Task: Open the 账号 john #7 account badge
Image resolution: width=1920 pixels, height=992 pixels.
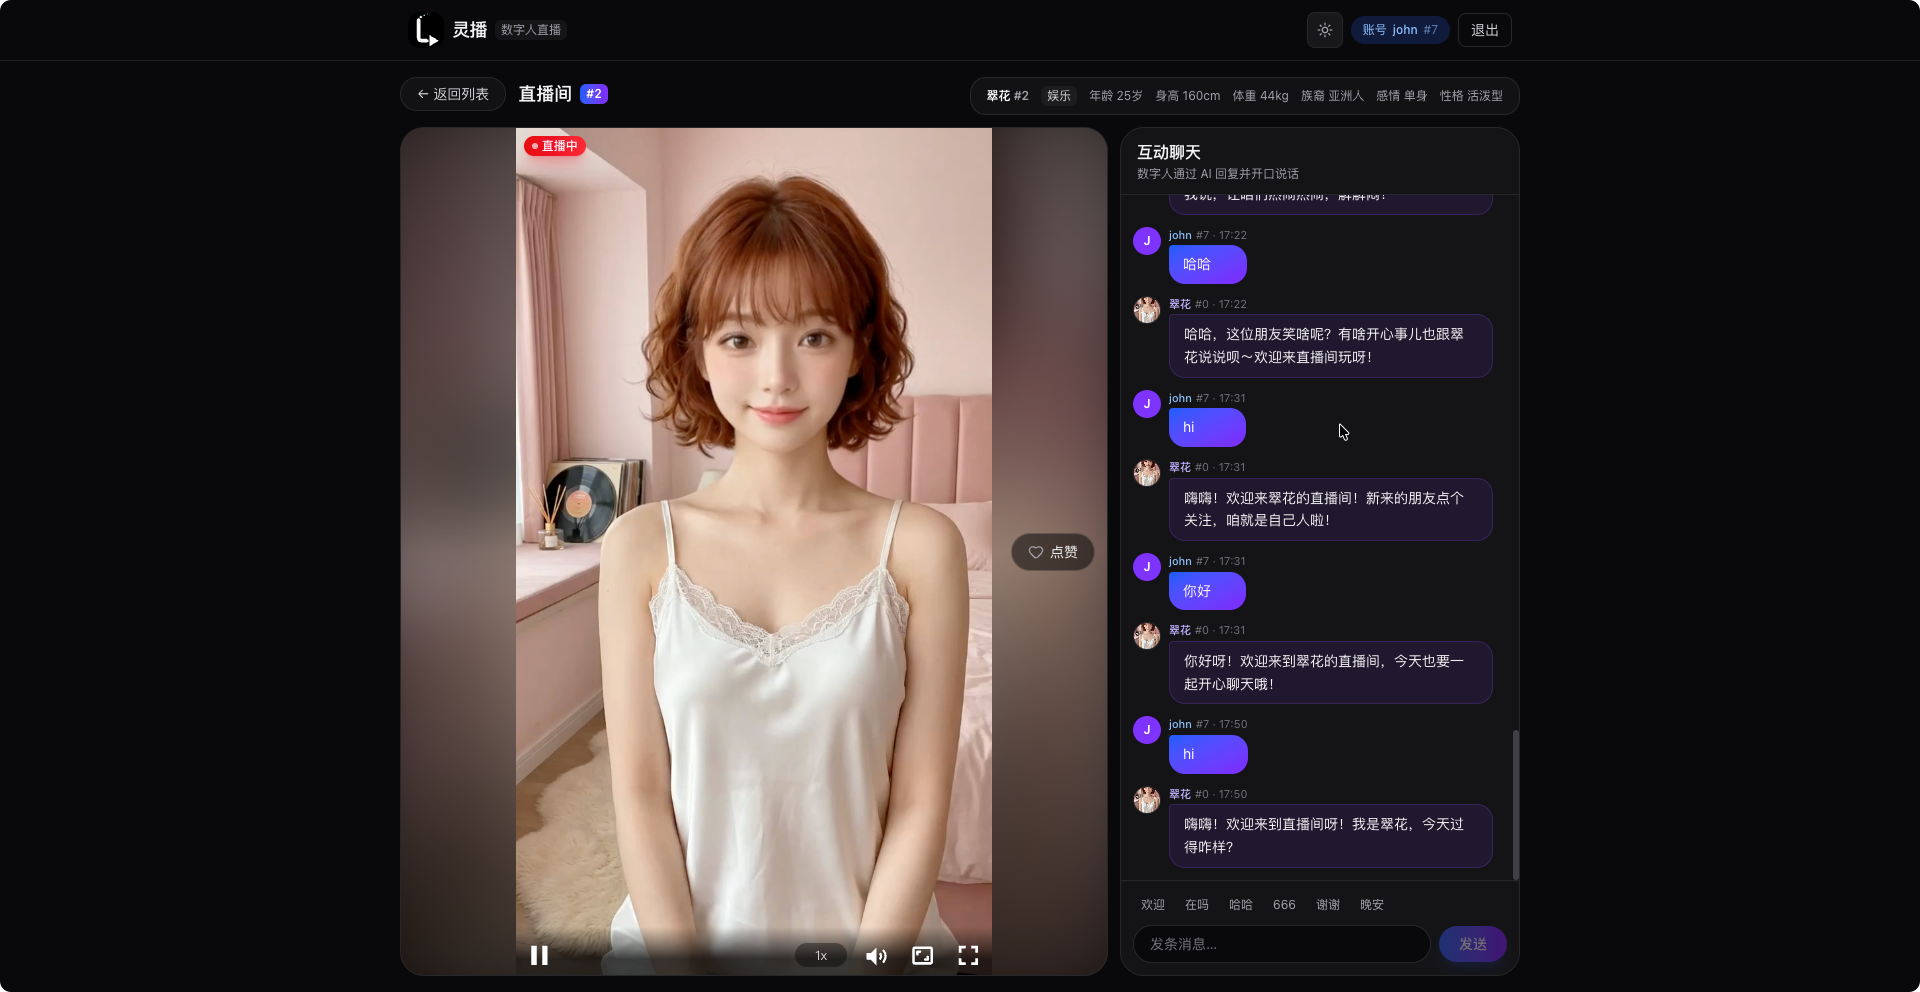Action: tap(1399, 30)
